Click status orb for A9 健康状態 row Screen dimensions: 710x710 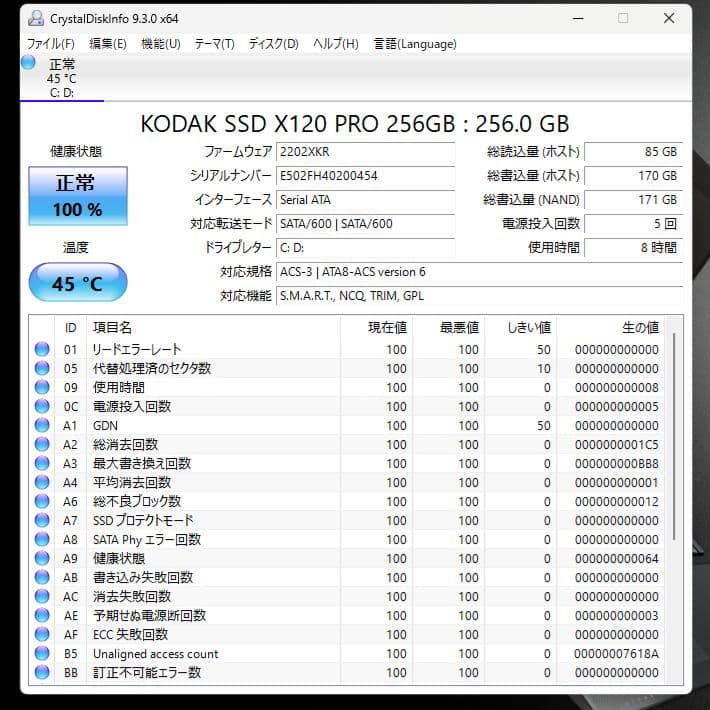click(42, 558)
